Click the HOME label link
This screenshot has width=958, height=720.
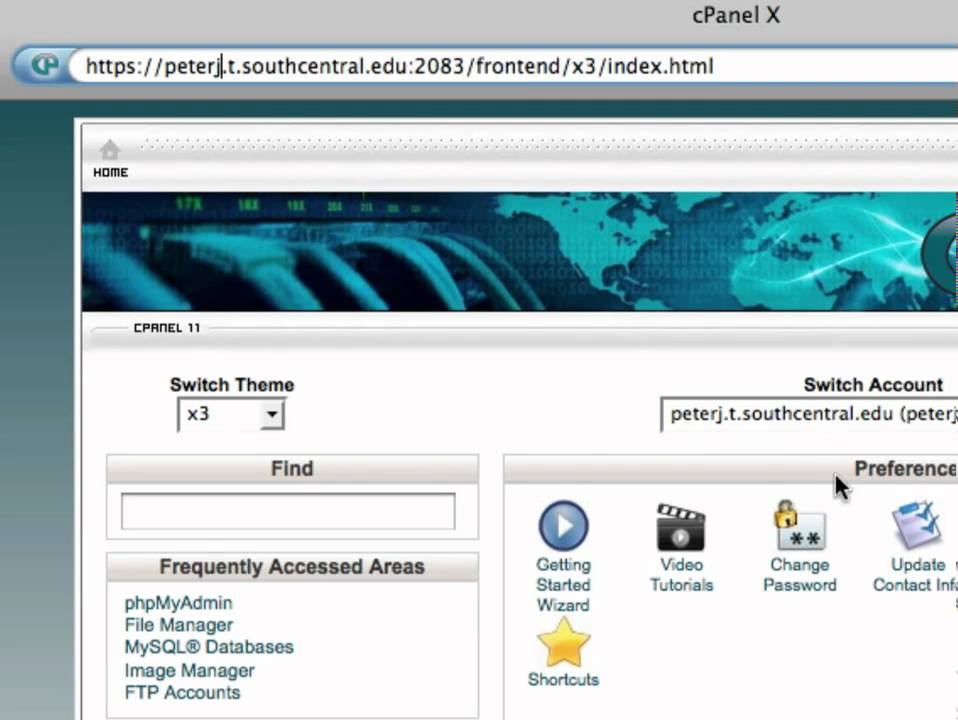click(x=111, y=172)
